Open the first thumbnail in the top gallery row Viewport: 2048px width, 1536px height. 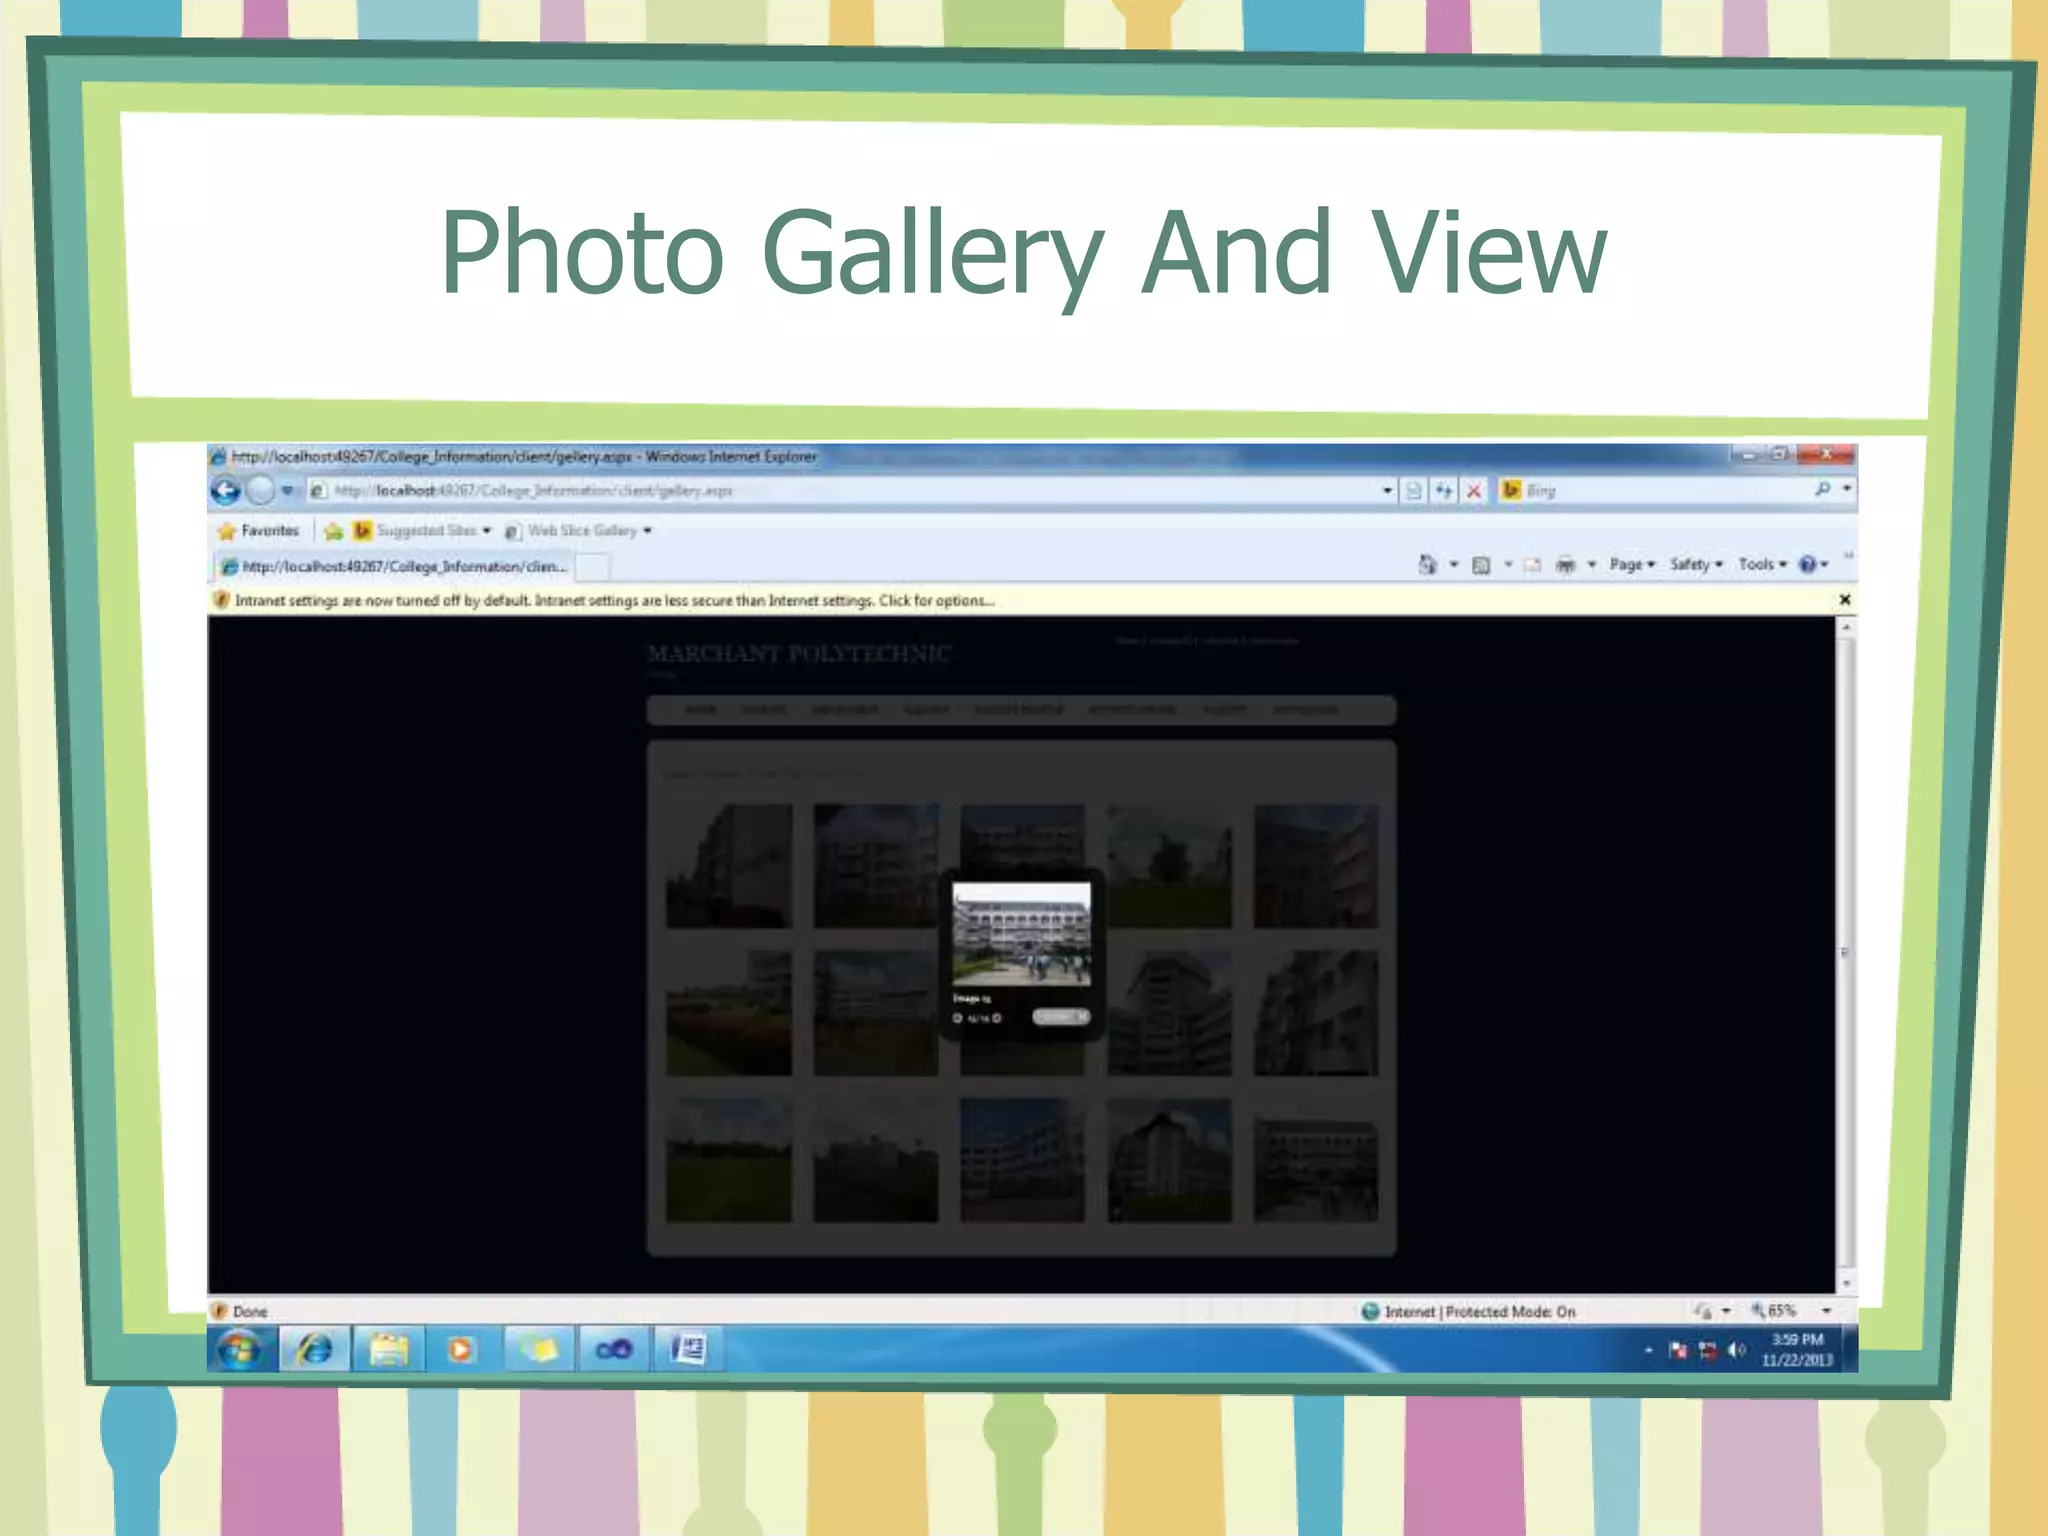(x=729, y=867)
